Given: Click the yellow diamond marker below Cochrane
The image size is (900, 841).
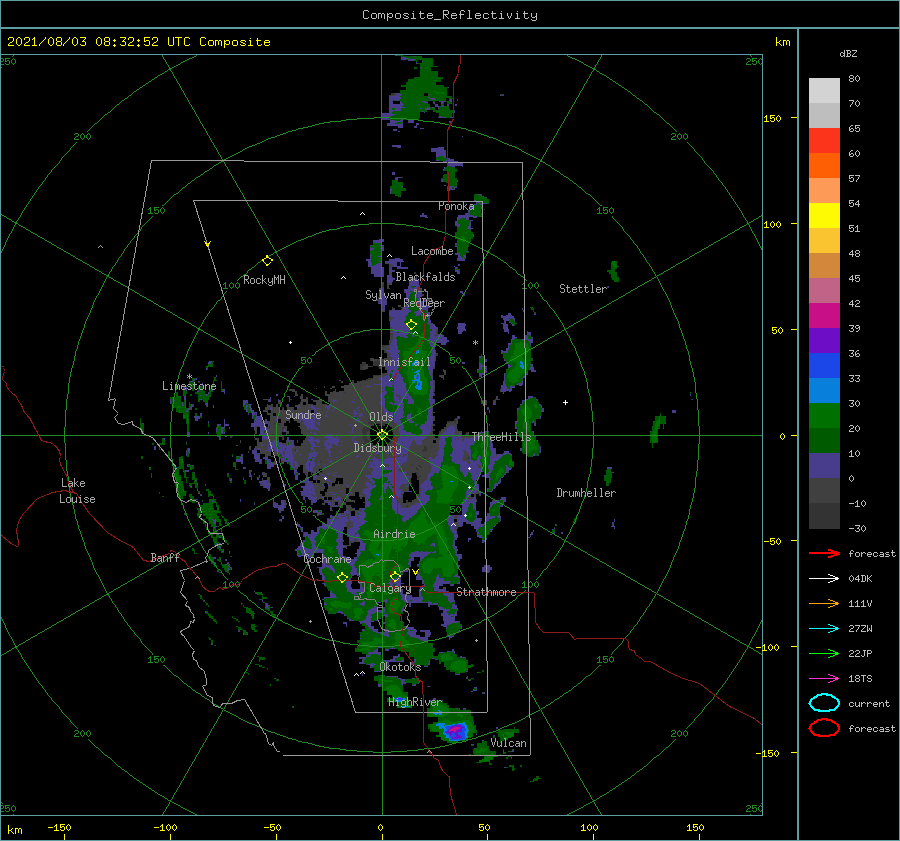Looking at the screenshot, I should point(343,578).
